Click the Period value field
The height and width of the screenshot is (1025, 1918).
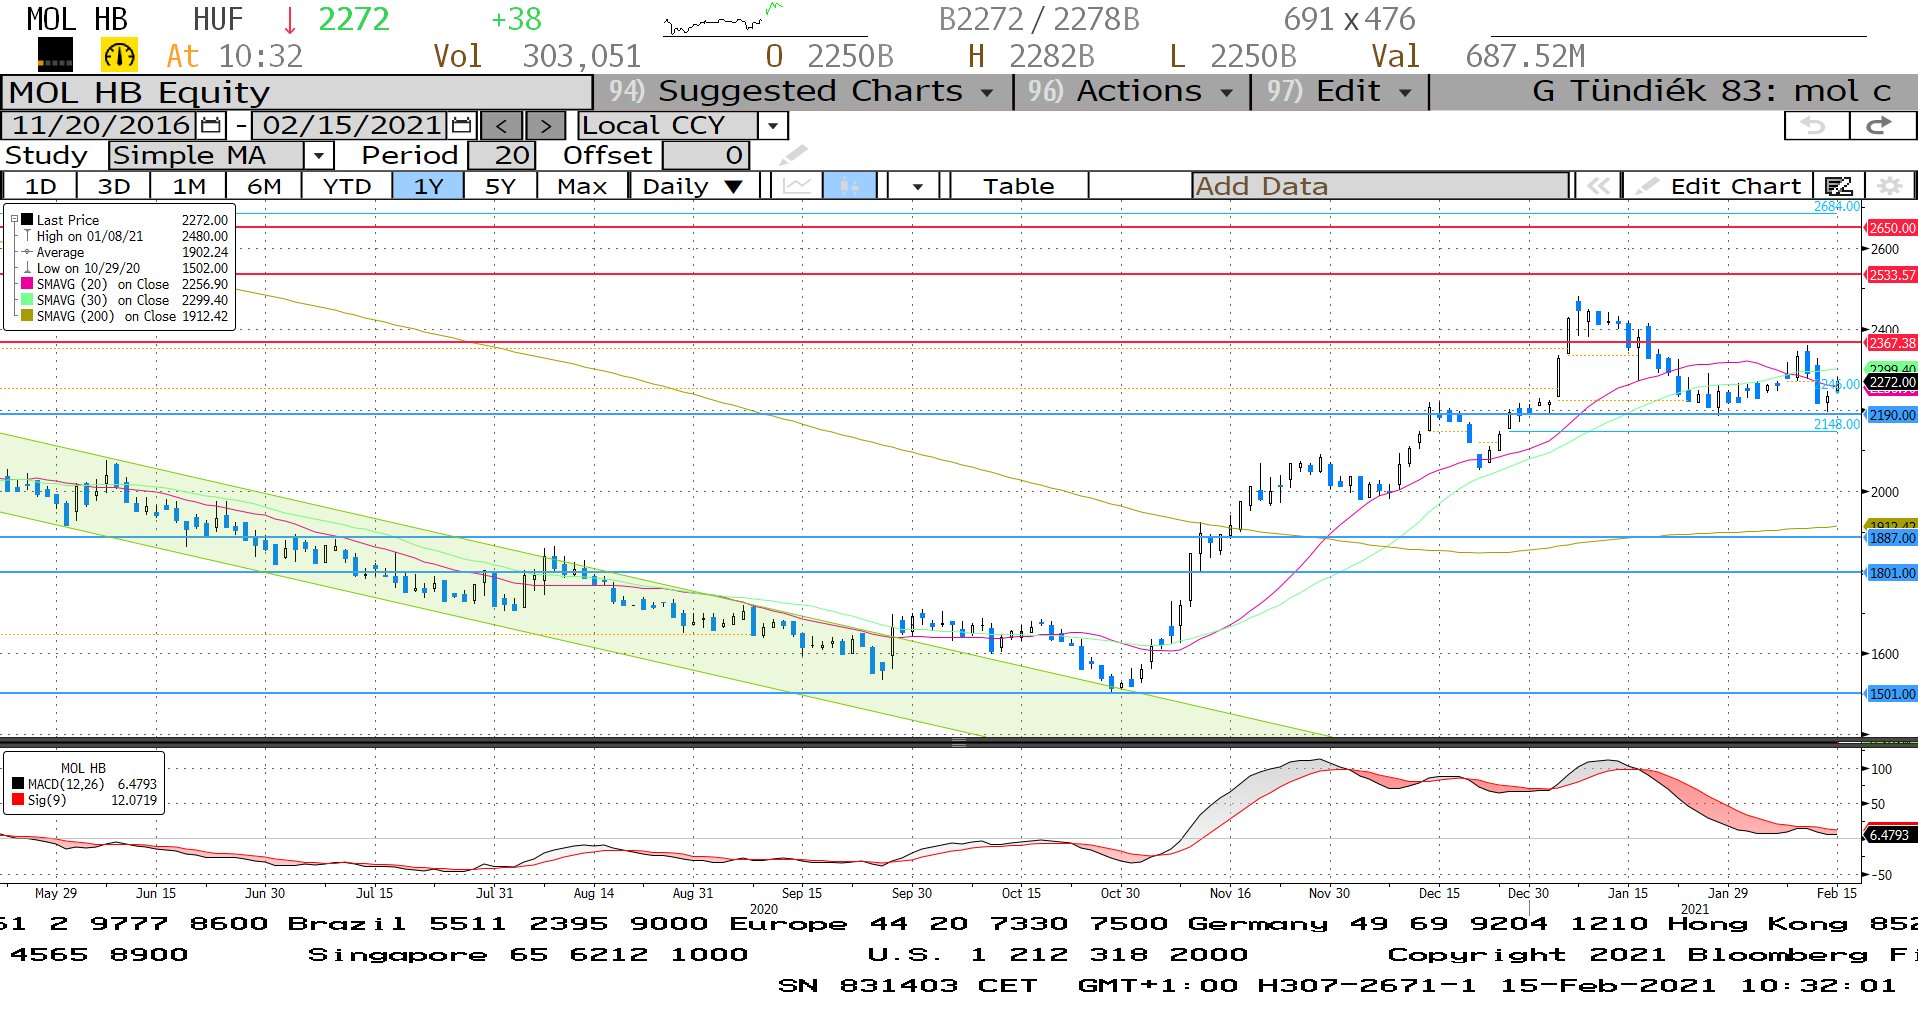tap(502, 156)
